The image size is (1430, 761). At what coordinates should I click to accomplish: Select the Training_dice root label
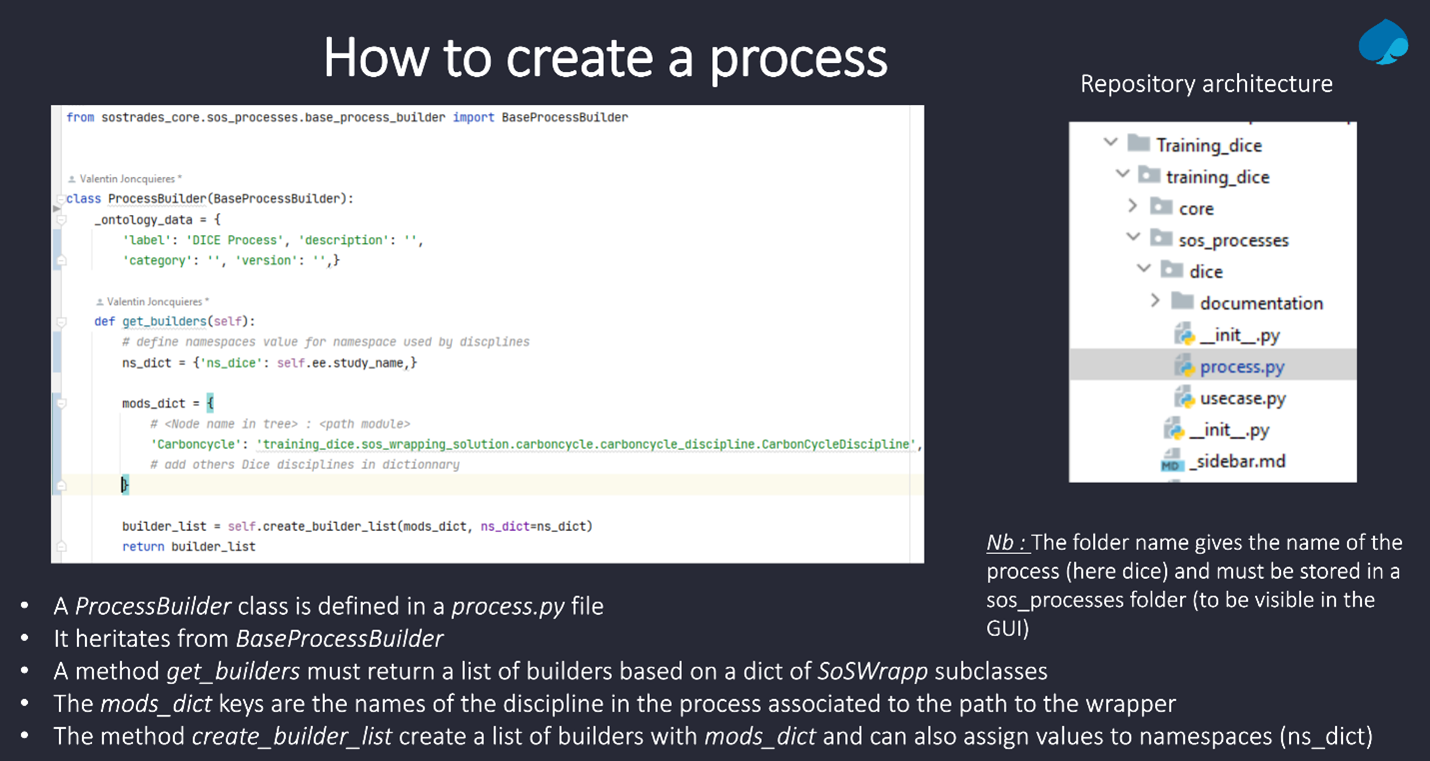(1208, 145)
